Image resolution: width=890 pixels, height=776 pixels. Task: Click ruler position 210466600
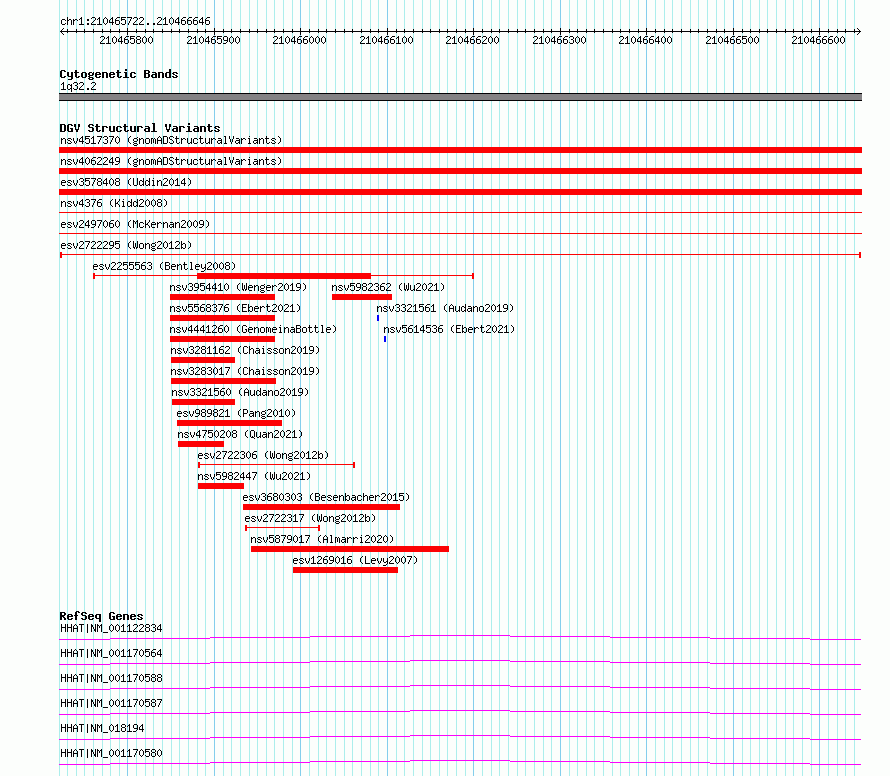click(818, 40)
